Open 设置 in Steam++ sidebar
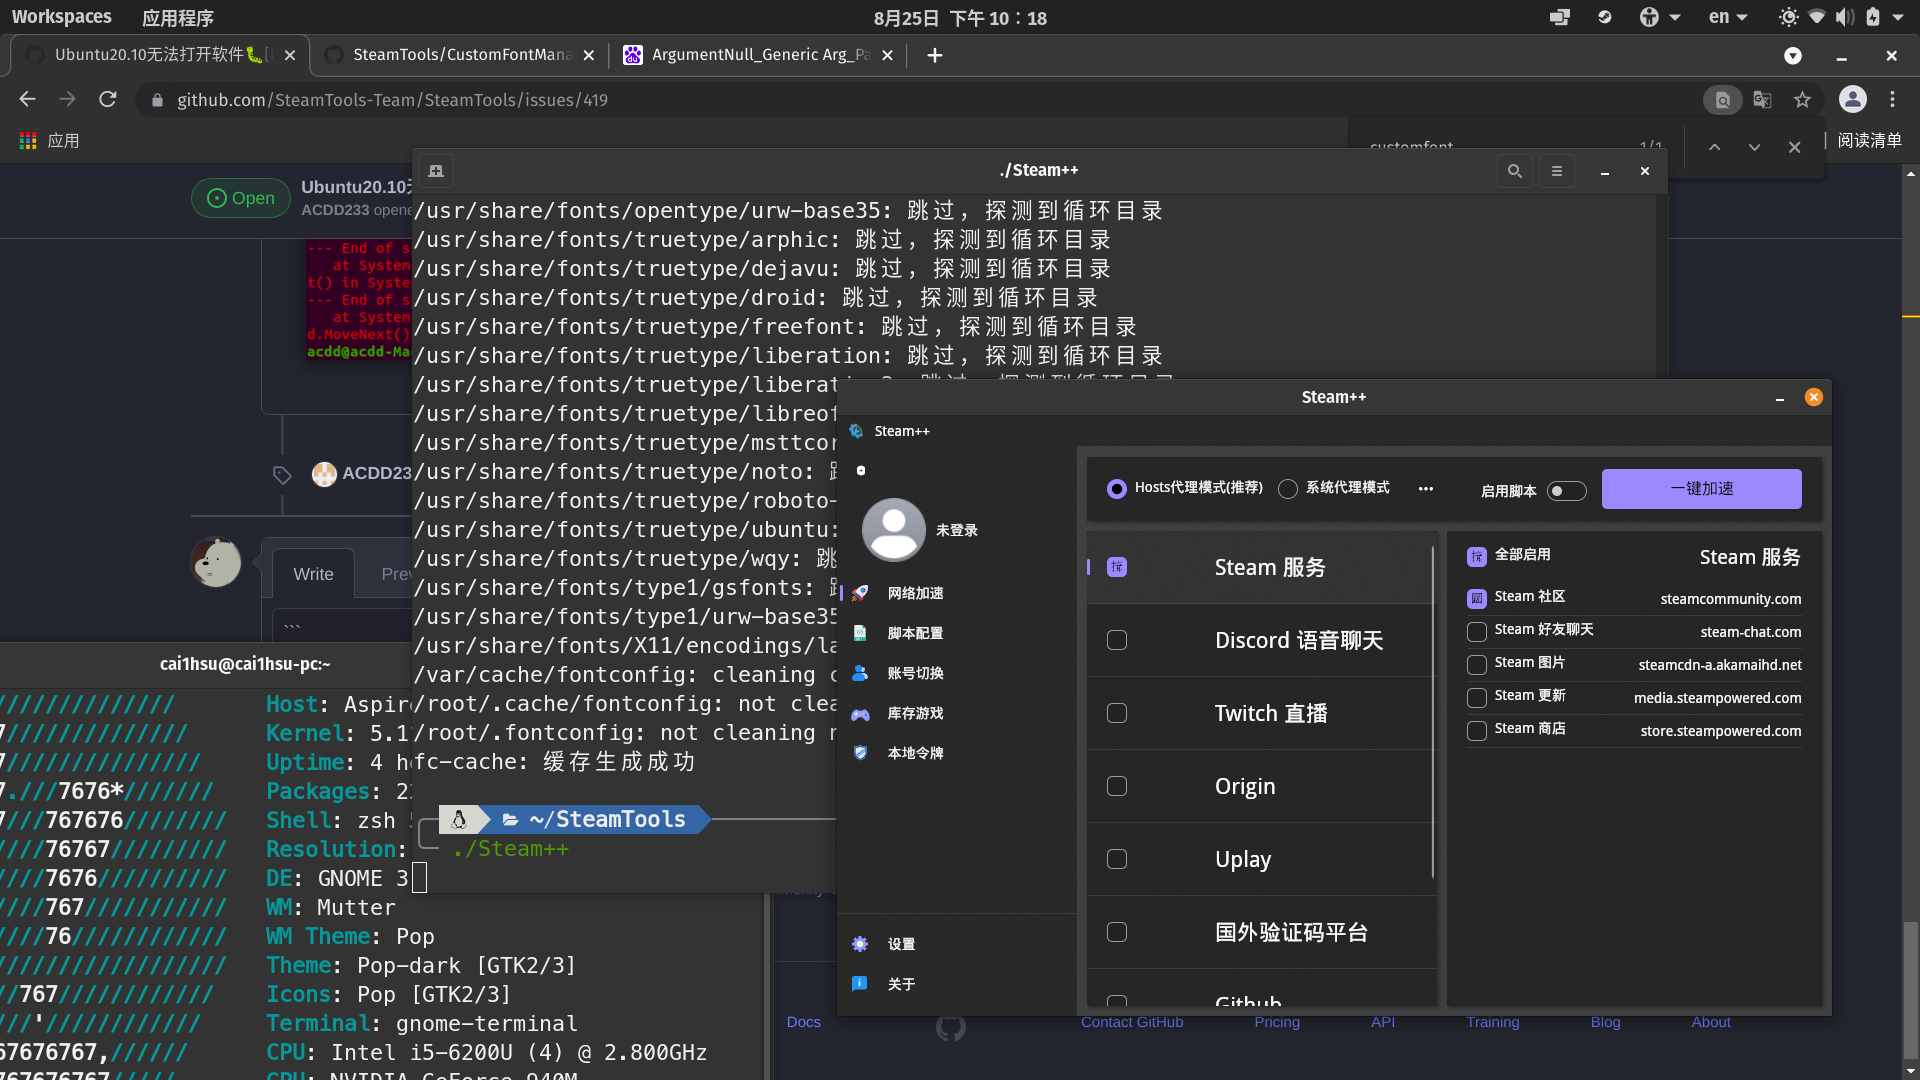Viewport: 1920px width, 1080px height. (x=900, y=944)
